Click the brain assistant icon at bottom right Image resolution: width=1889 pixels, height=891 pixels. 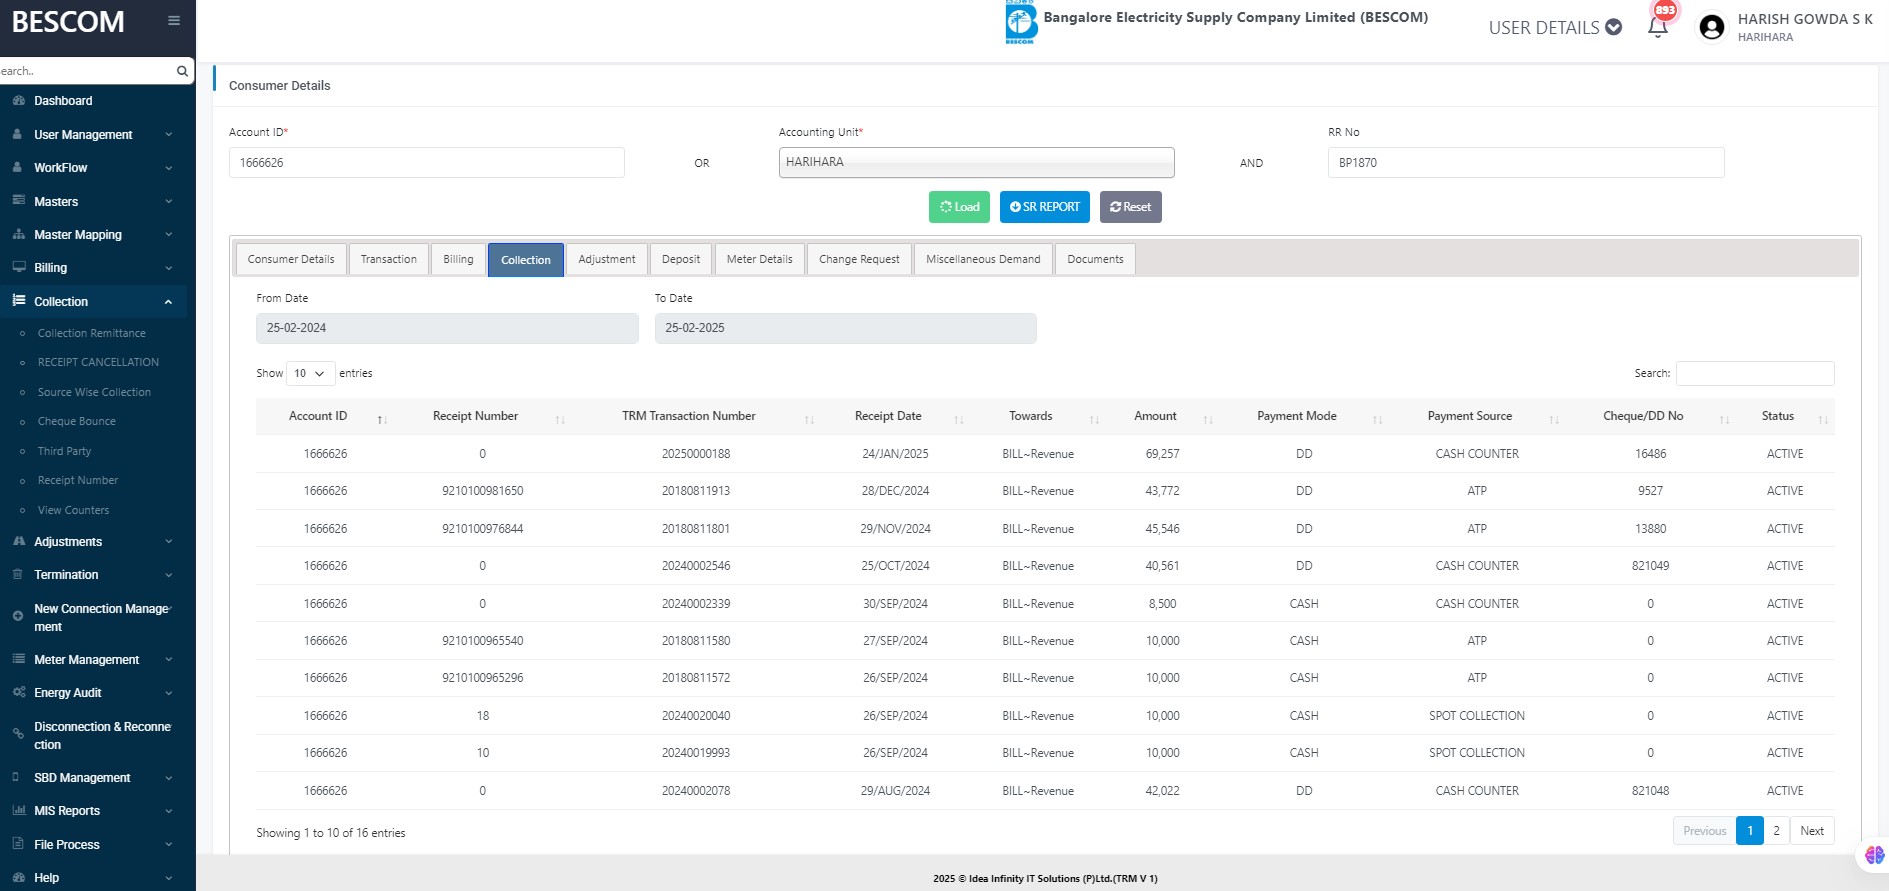[x=1873, y=856]
